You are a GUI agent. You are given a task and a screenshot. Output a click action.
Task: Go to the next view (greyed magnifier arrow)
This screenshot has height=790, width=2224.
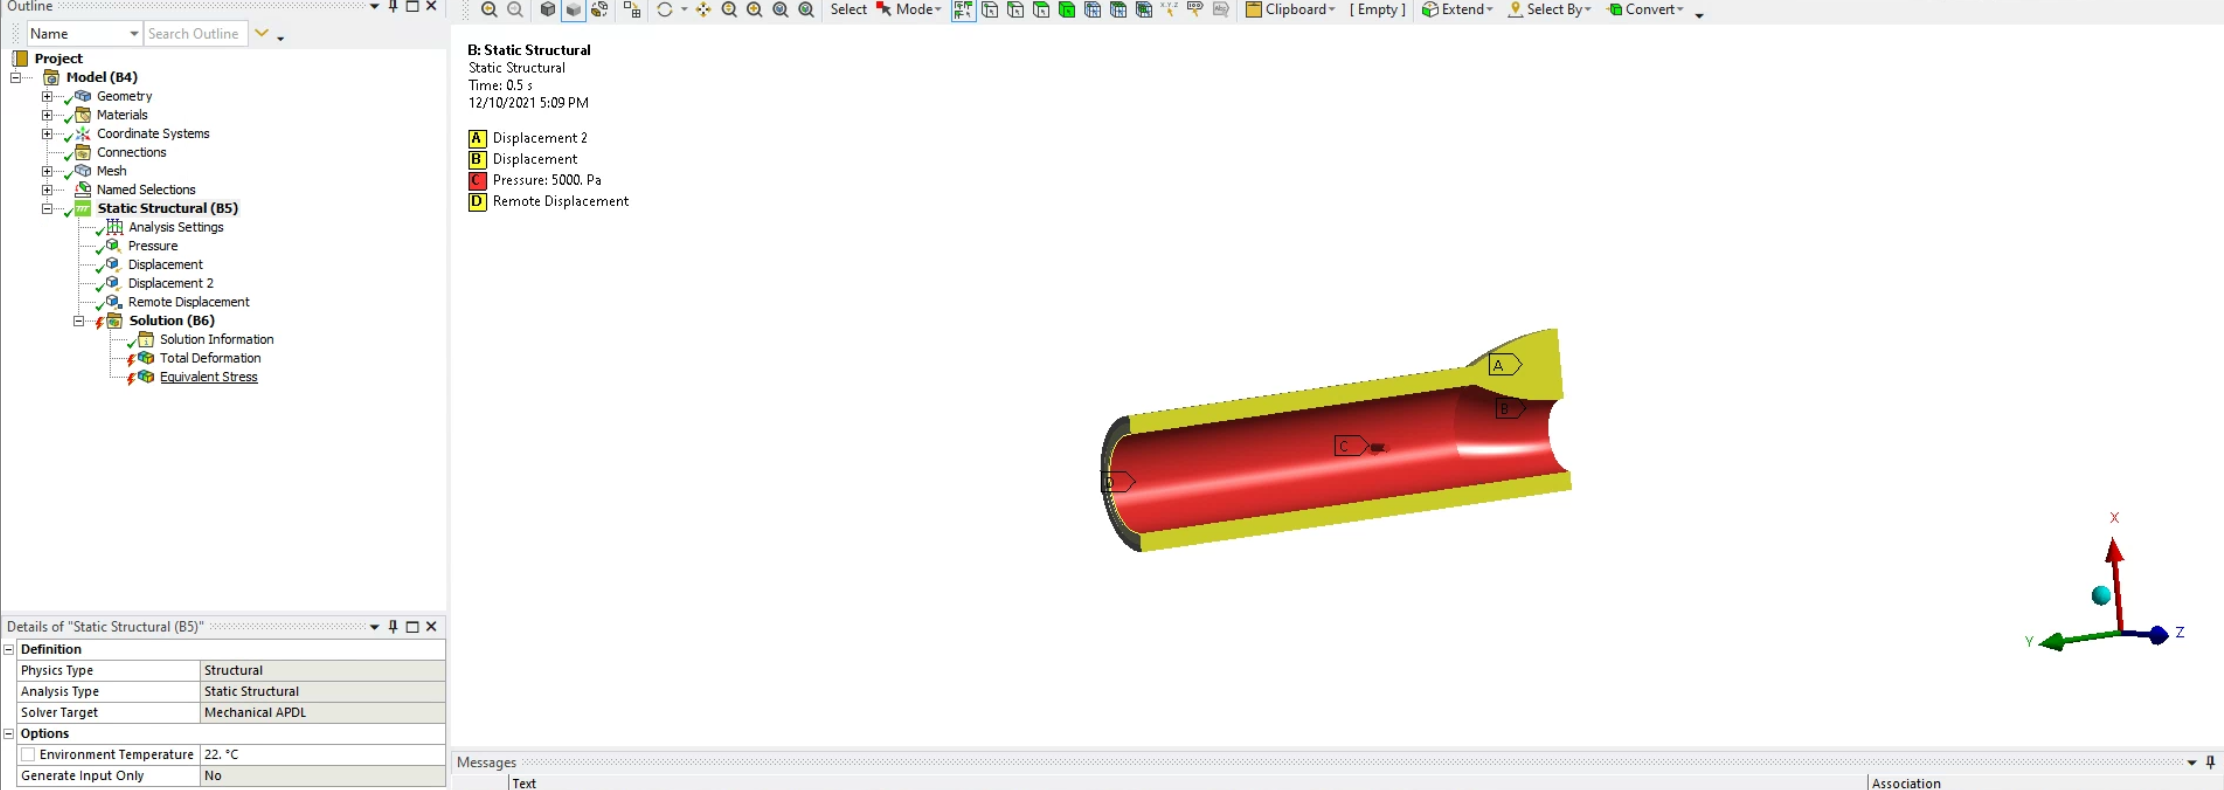[x=515, y=10]
